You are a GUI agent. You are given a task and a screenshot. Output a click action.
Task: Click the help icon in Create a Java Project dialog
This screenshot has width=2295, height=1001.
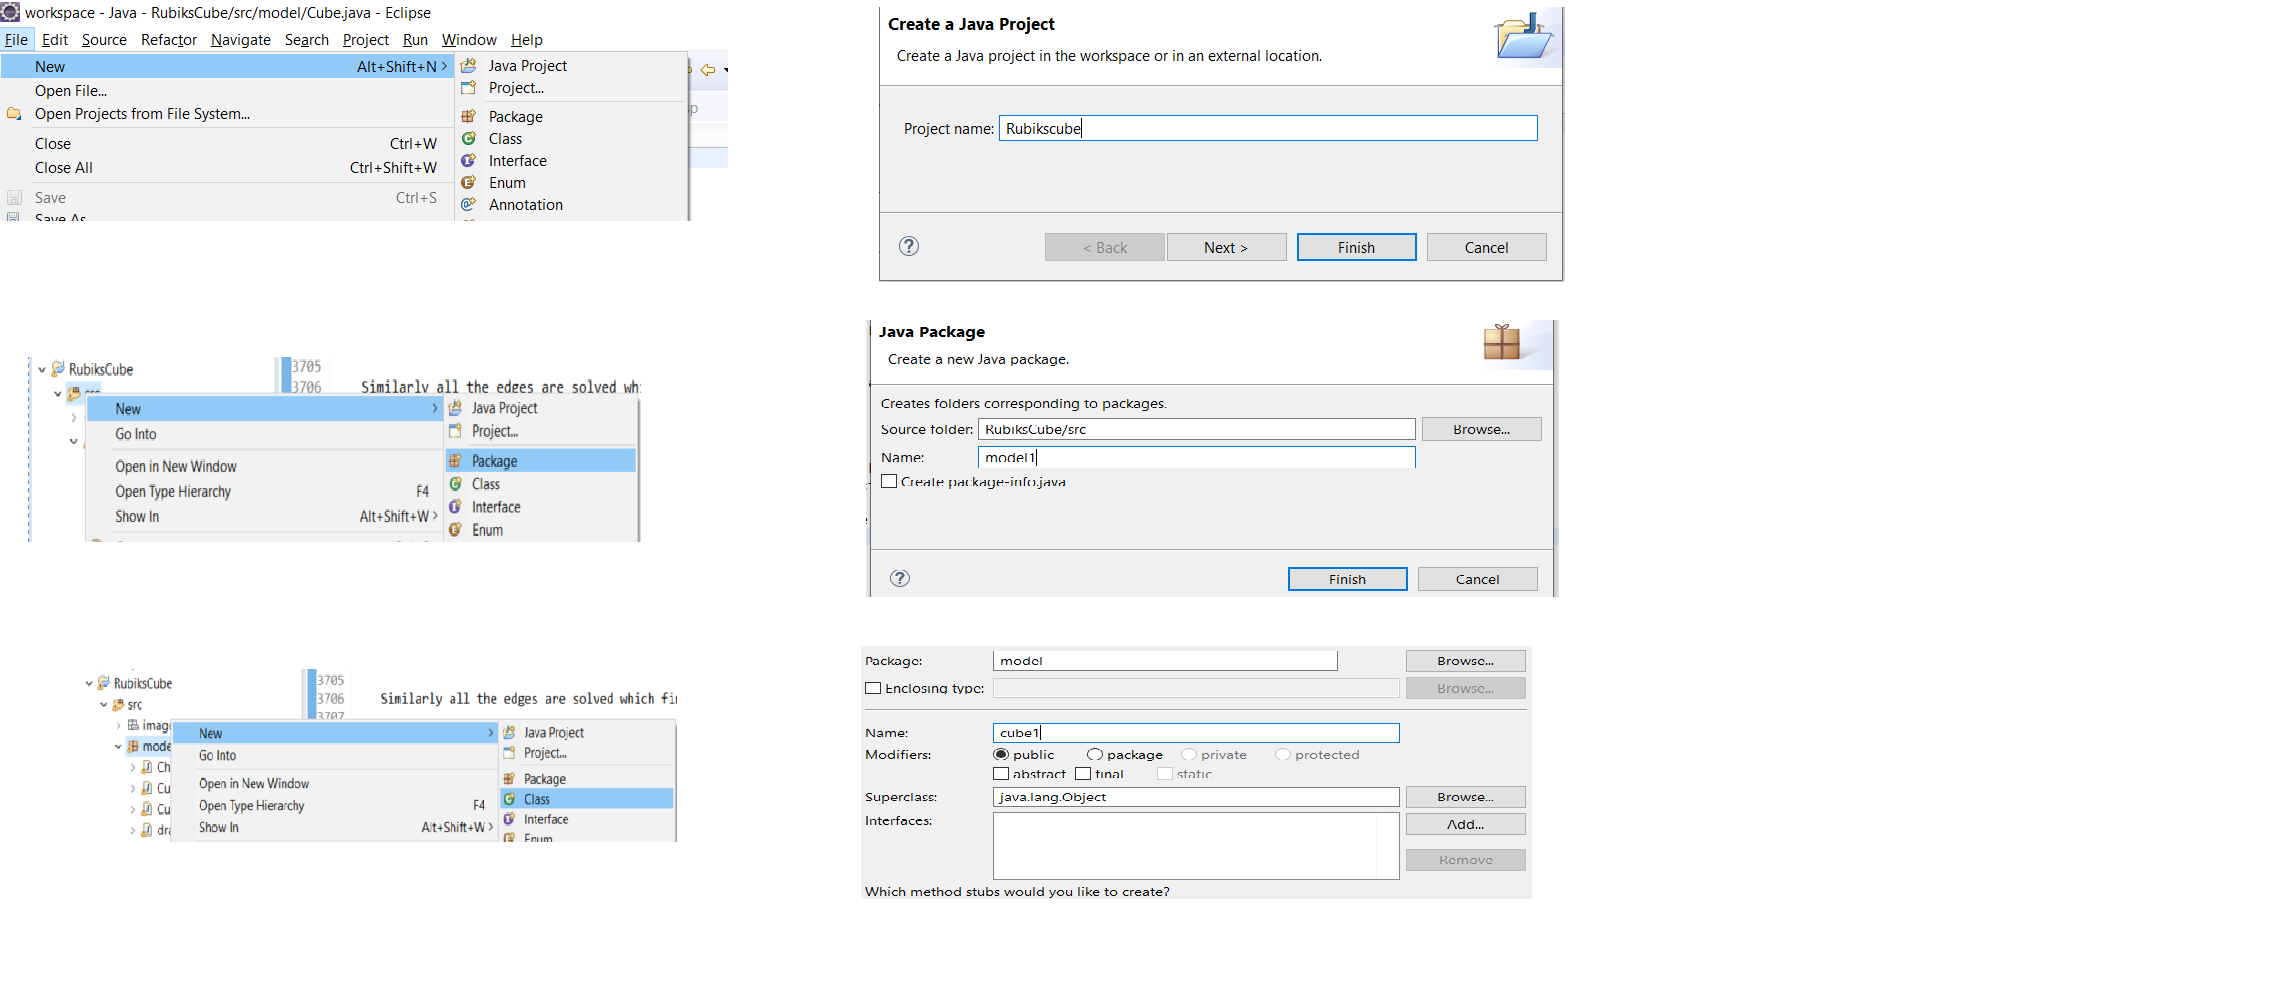[908, 246]
